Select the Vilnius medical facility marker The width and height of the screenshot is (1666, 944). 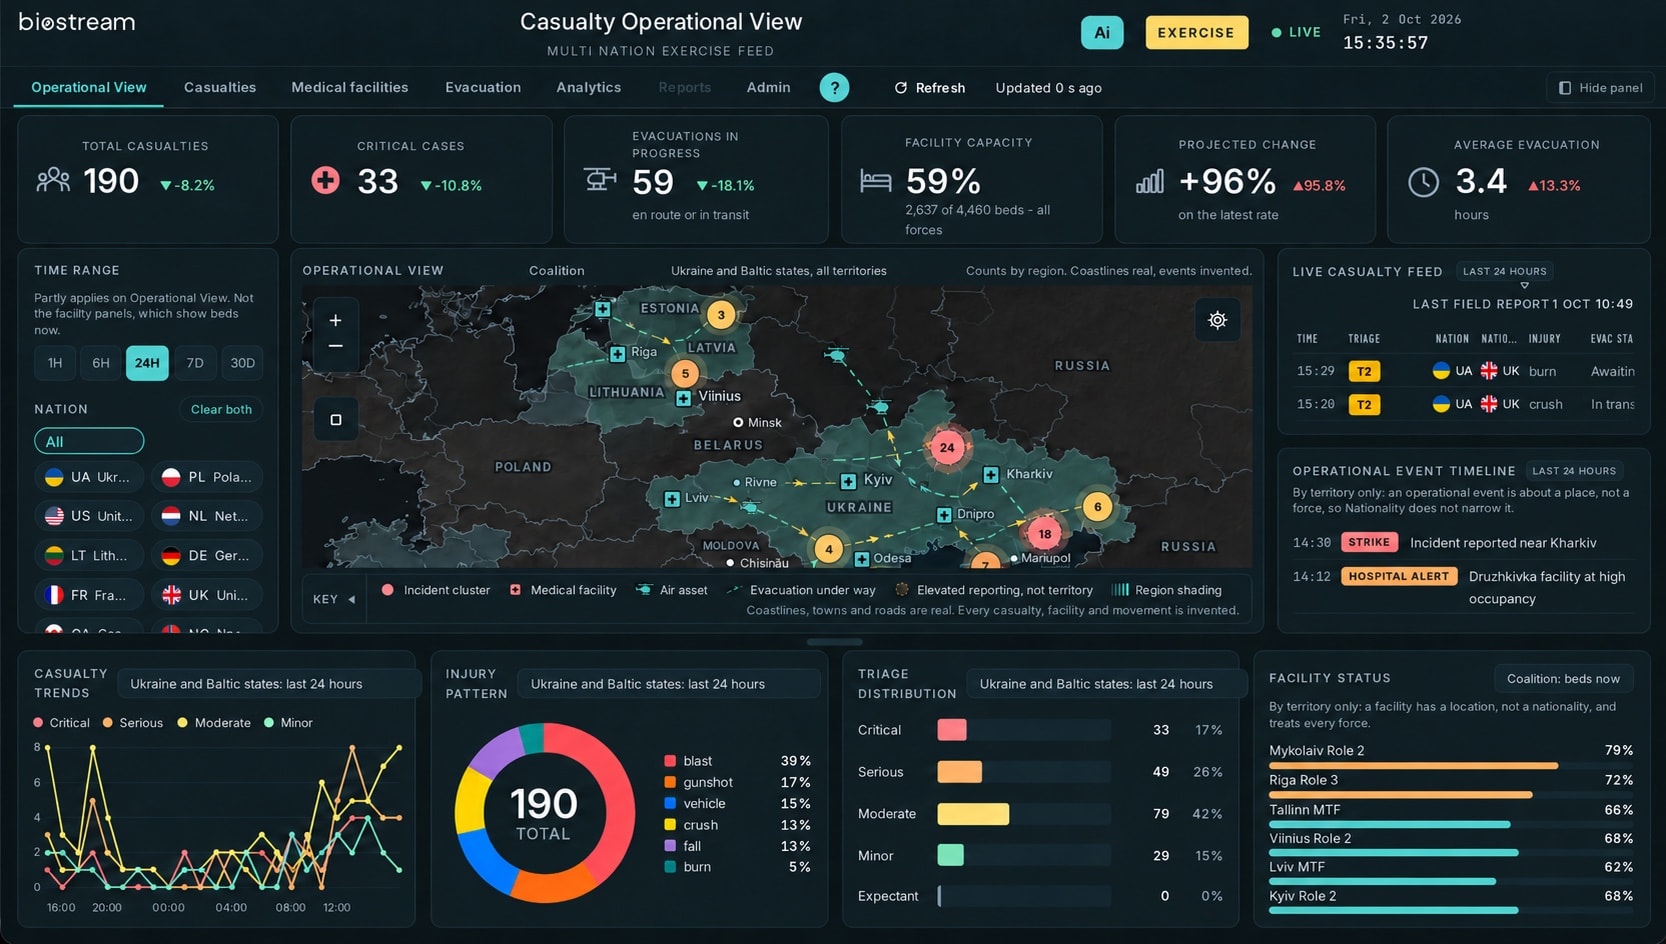683,398
